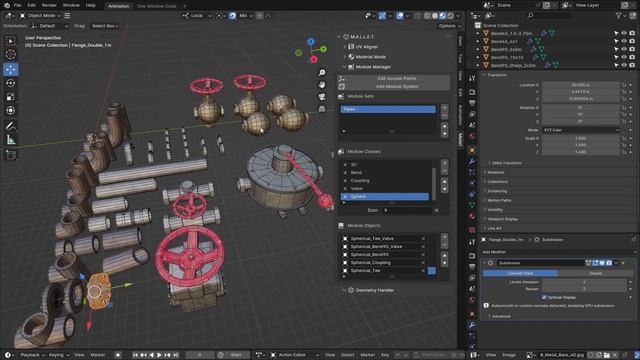This screenshot has height=360, width=640.
Task: Toggle checkbox beside Spherical_Tee_Valve
Action: click(345, 238)
